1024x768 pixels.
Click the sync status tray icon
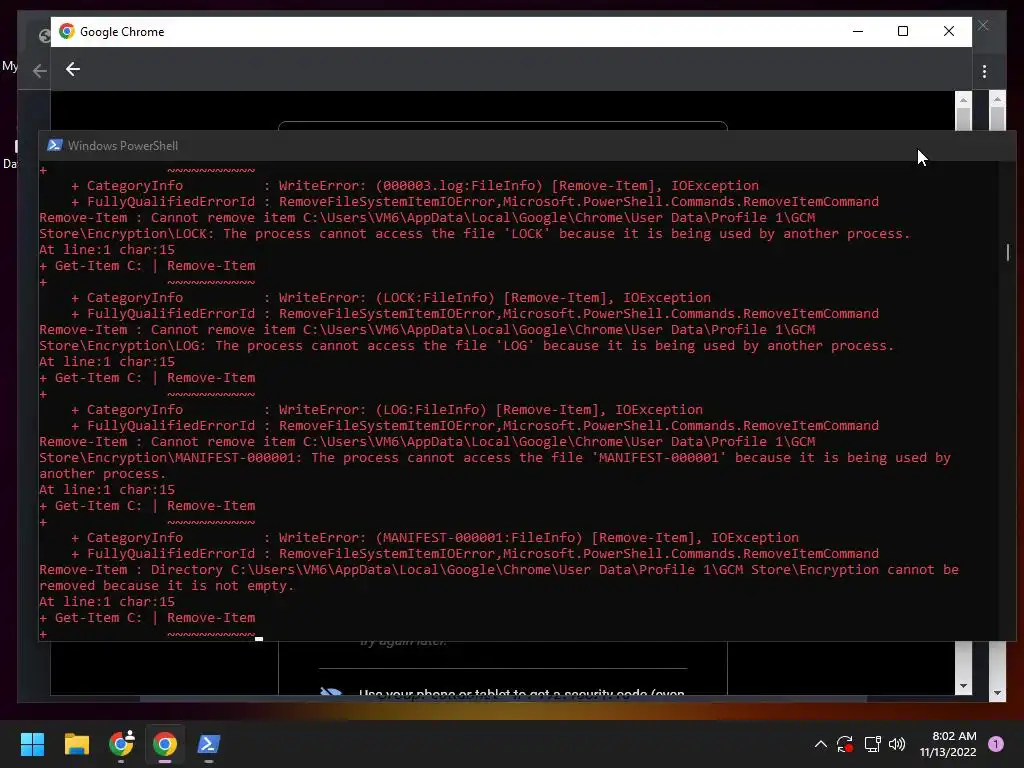[x=844, y=744]
